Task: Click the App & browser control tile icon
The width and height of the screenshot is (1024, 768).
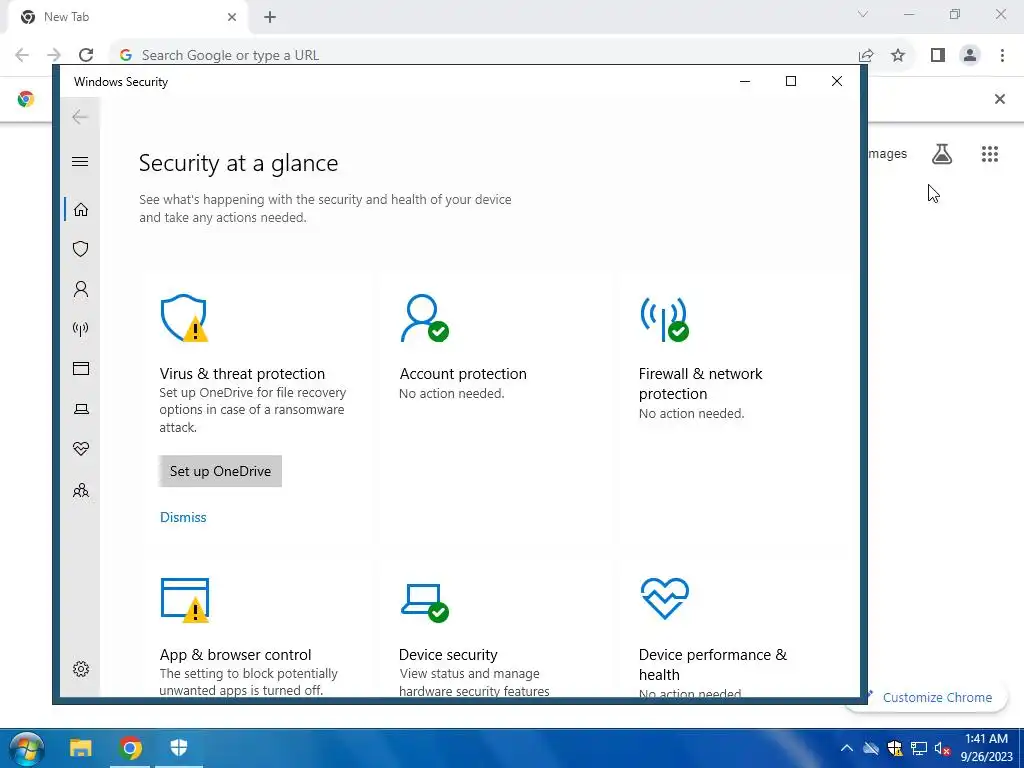Action: coord(185,600)
